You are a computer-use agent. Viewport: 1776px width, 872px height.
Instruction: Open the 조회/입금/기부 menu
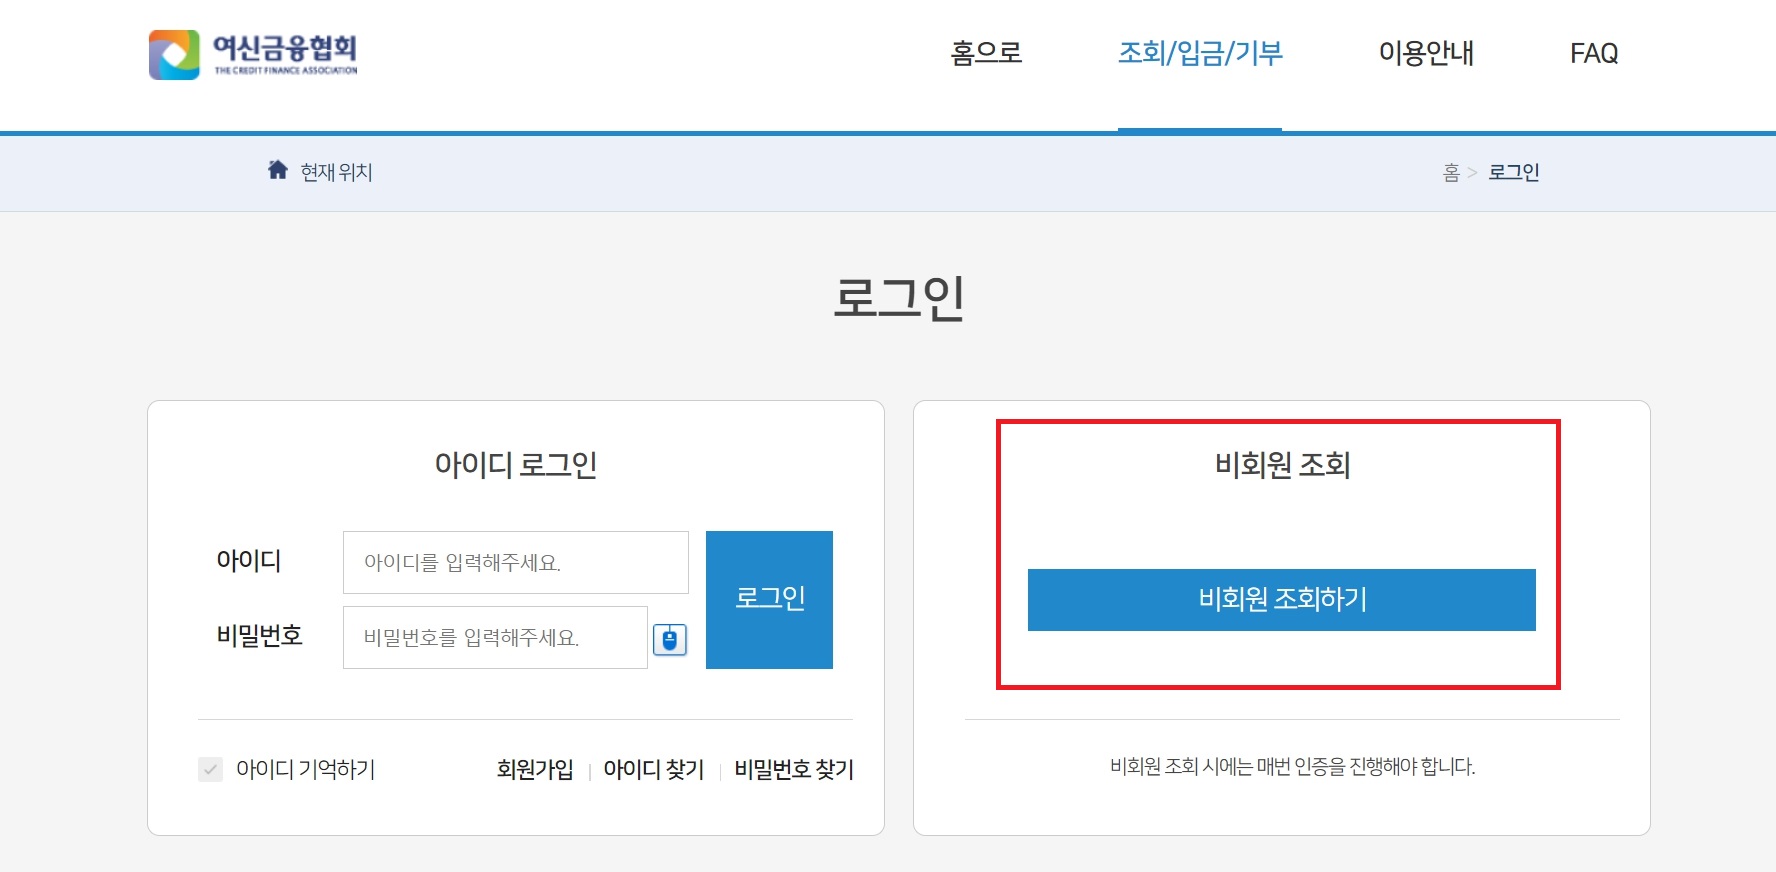(1200, 53)
